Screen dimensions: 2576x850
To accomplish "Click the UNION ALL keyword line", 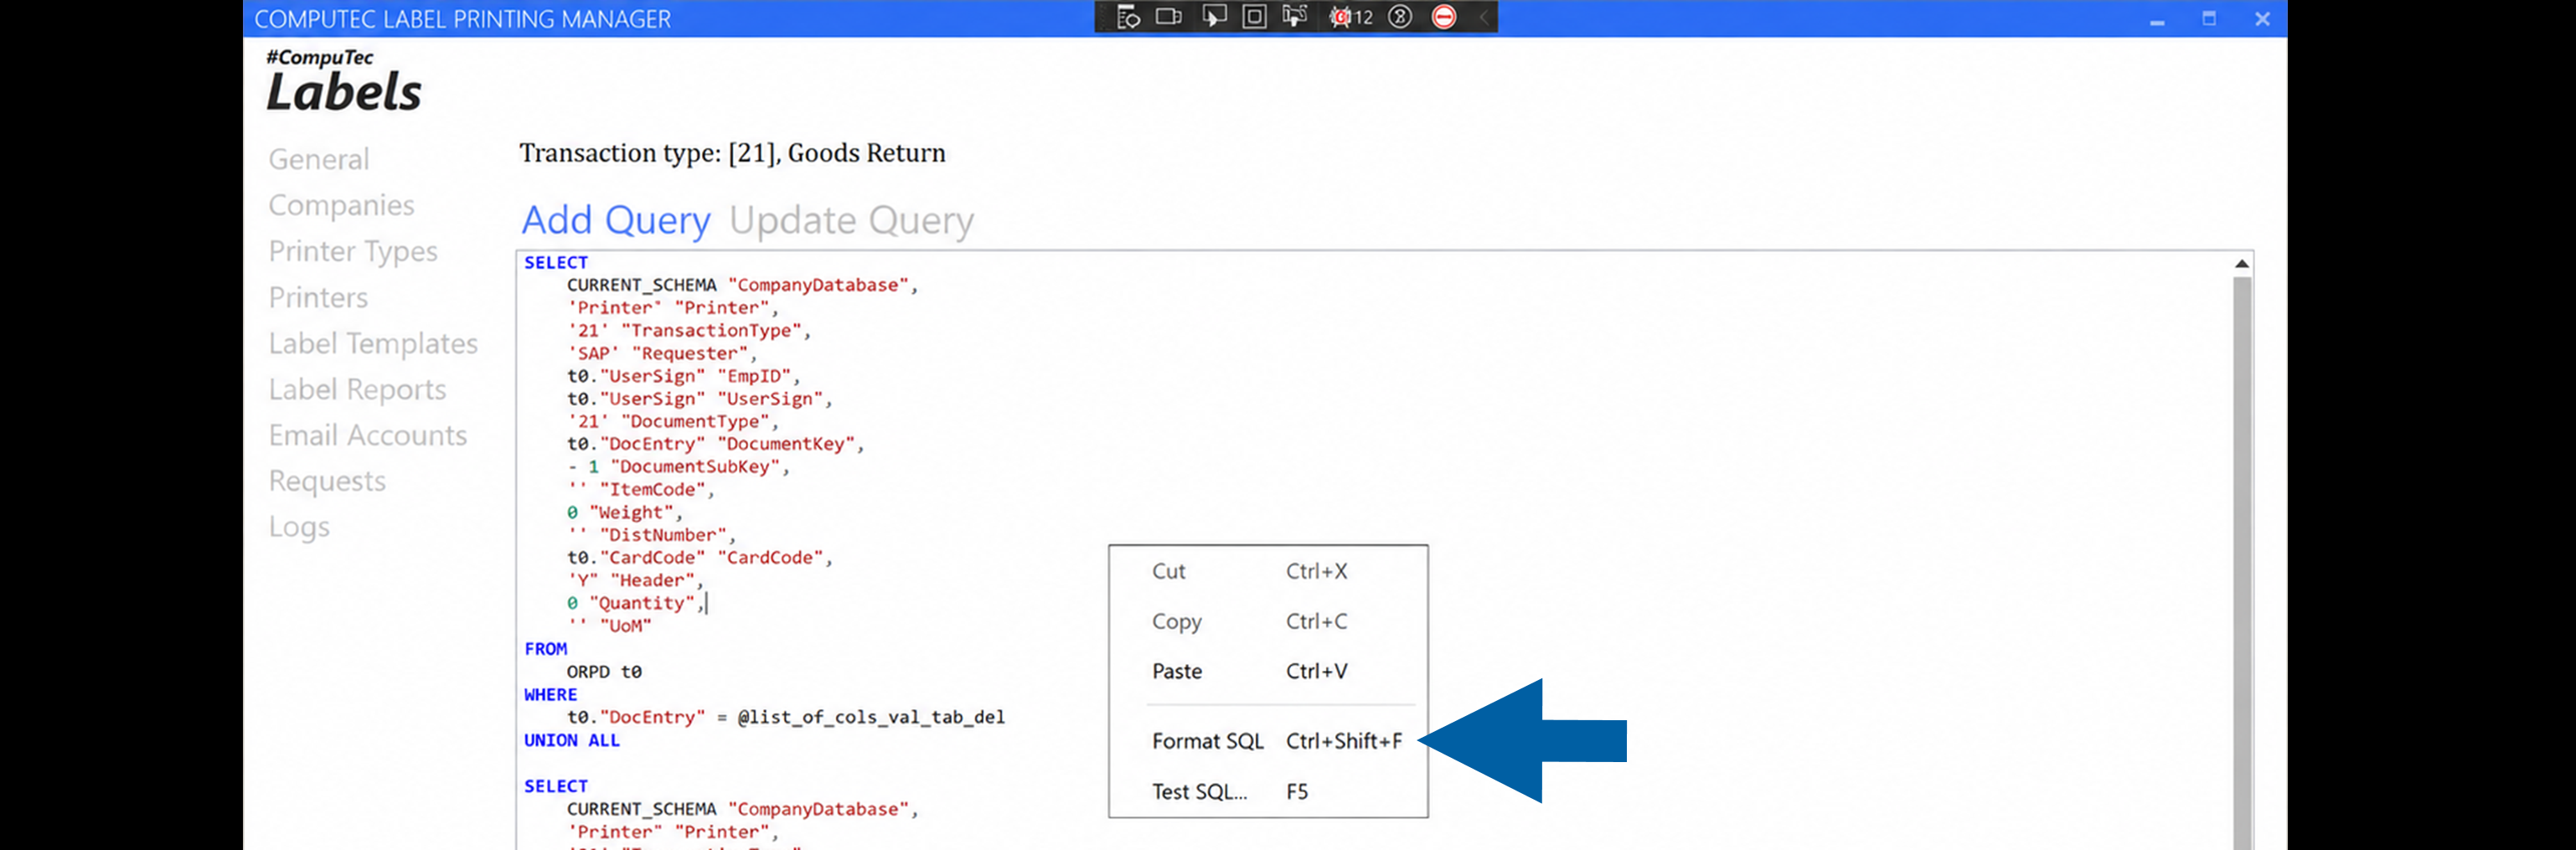I will point(571,740).
